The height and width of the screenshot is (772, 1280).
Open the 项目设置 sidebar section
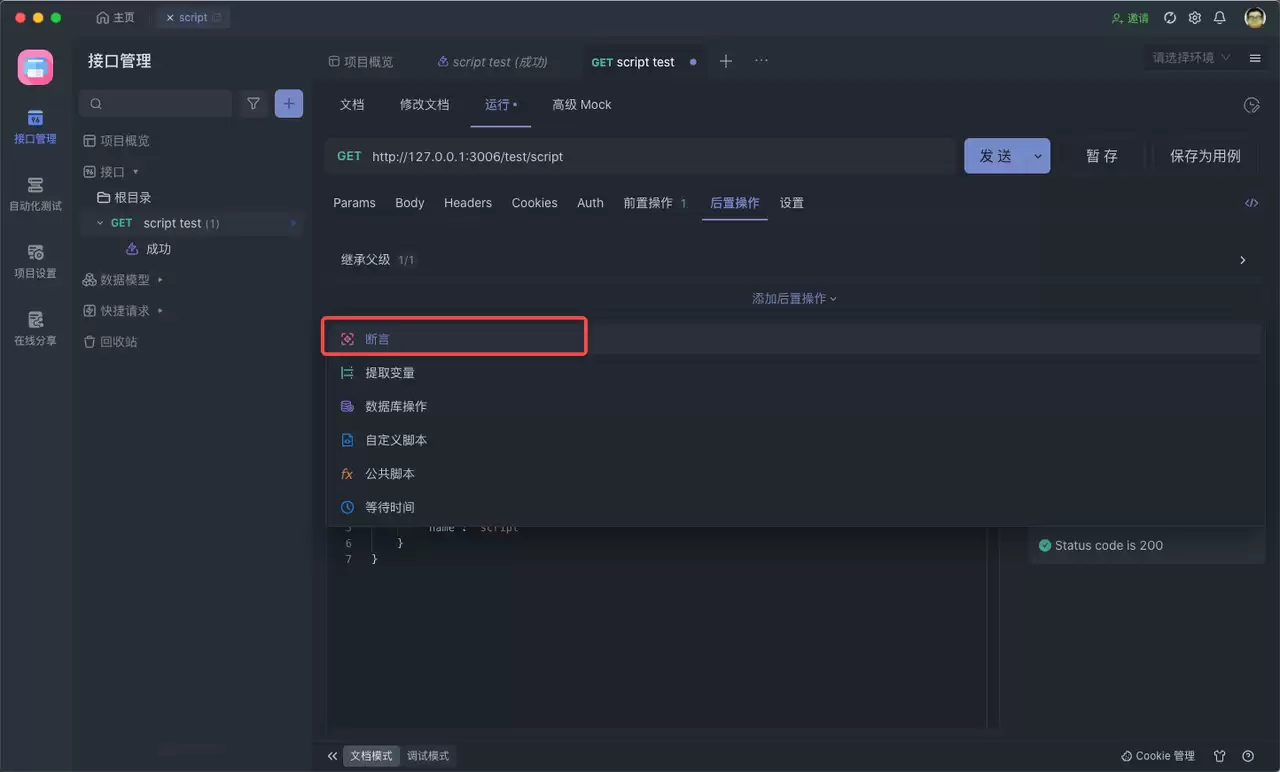click(35, 261)
